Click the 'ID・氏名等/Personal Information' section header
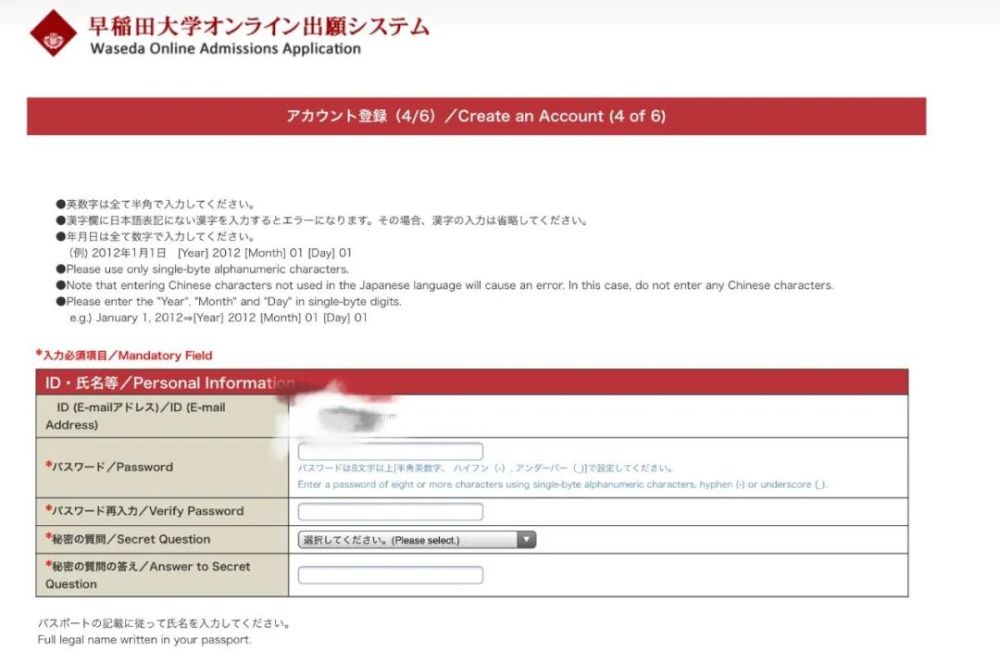This screenshot has height=651, width=1000. (472, 383)
